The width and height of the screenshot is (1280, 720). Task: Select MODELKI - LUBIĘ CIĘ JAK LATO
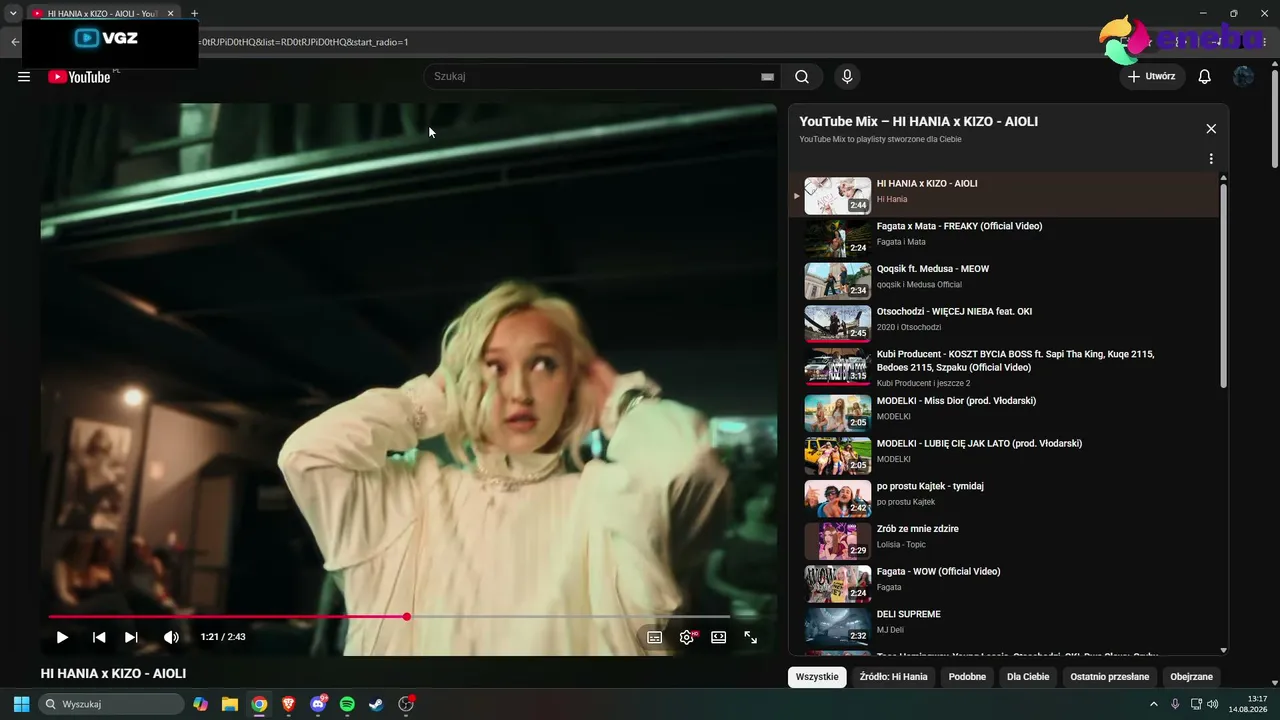coord(1004,454)
